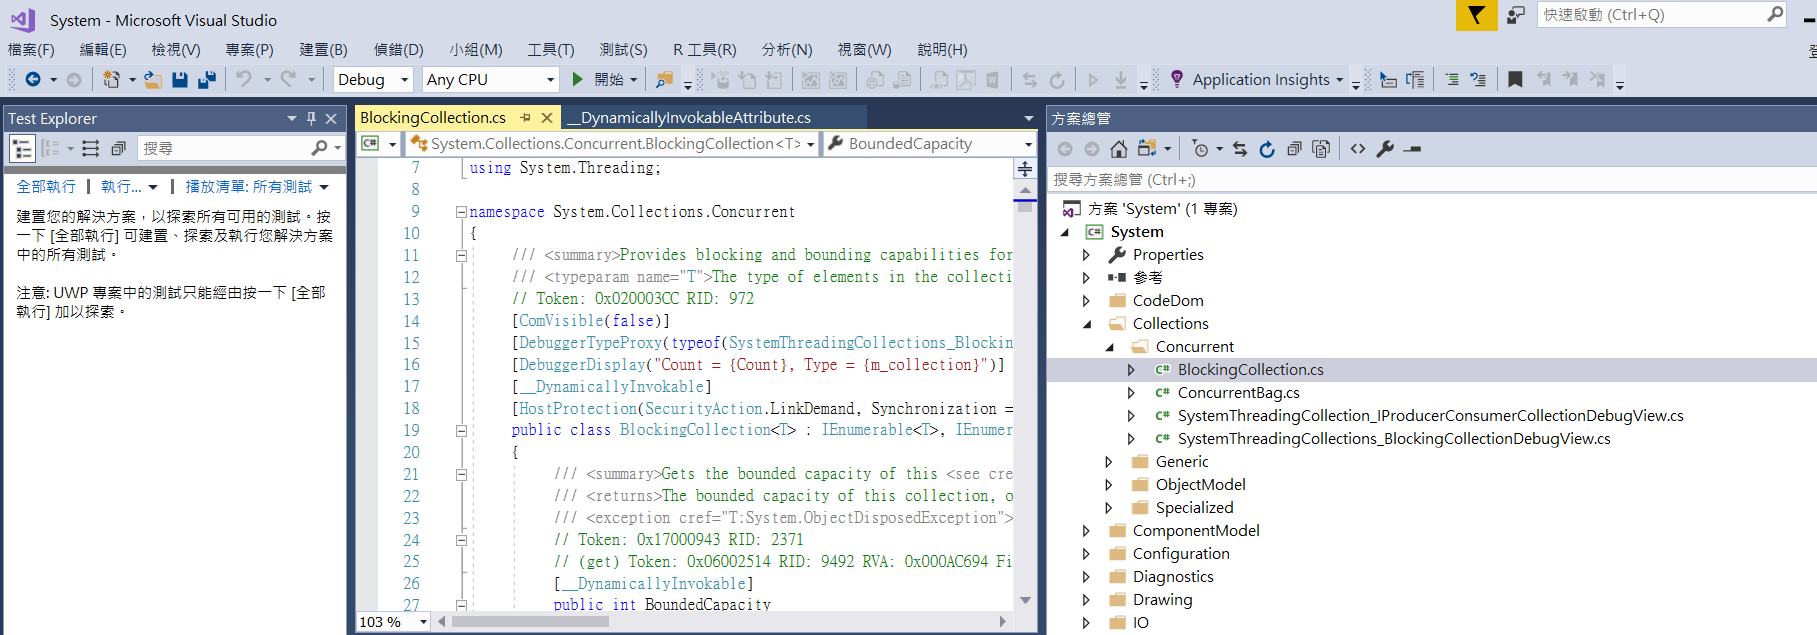
Task: Save the current file with disk icon
Action: coord(180,80)
